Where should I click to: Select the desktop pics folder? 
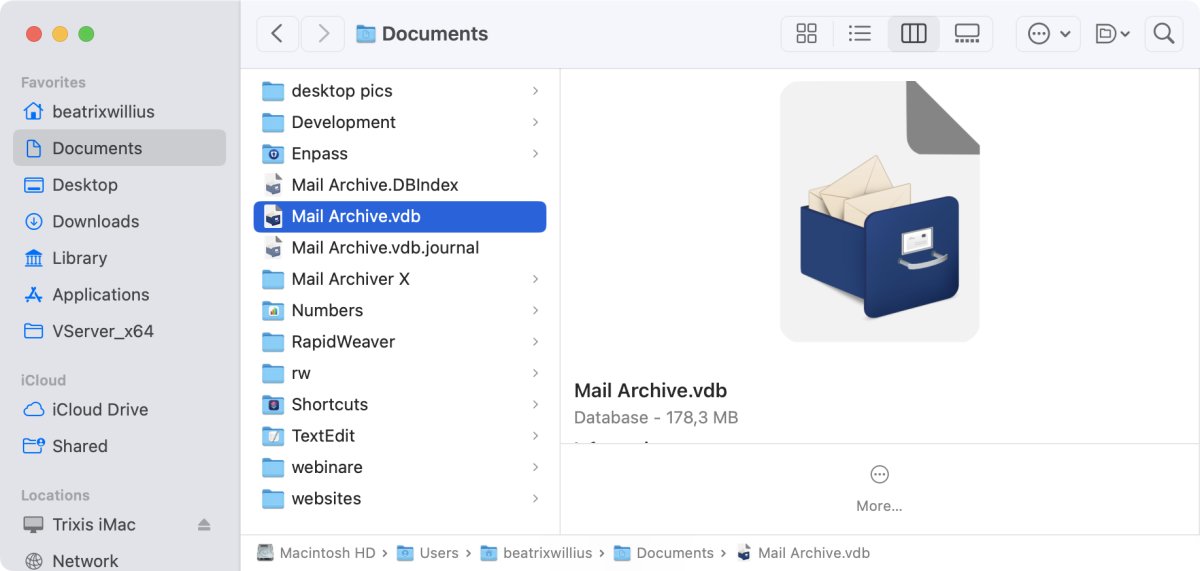pyautogui.click(x=400, y=91)
